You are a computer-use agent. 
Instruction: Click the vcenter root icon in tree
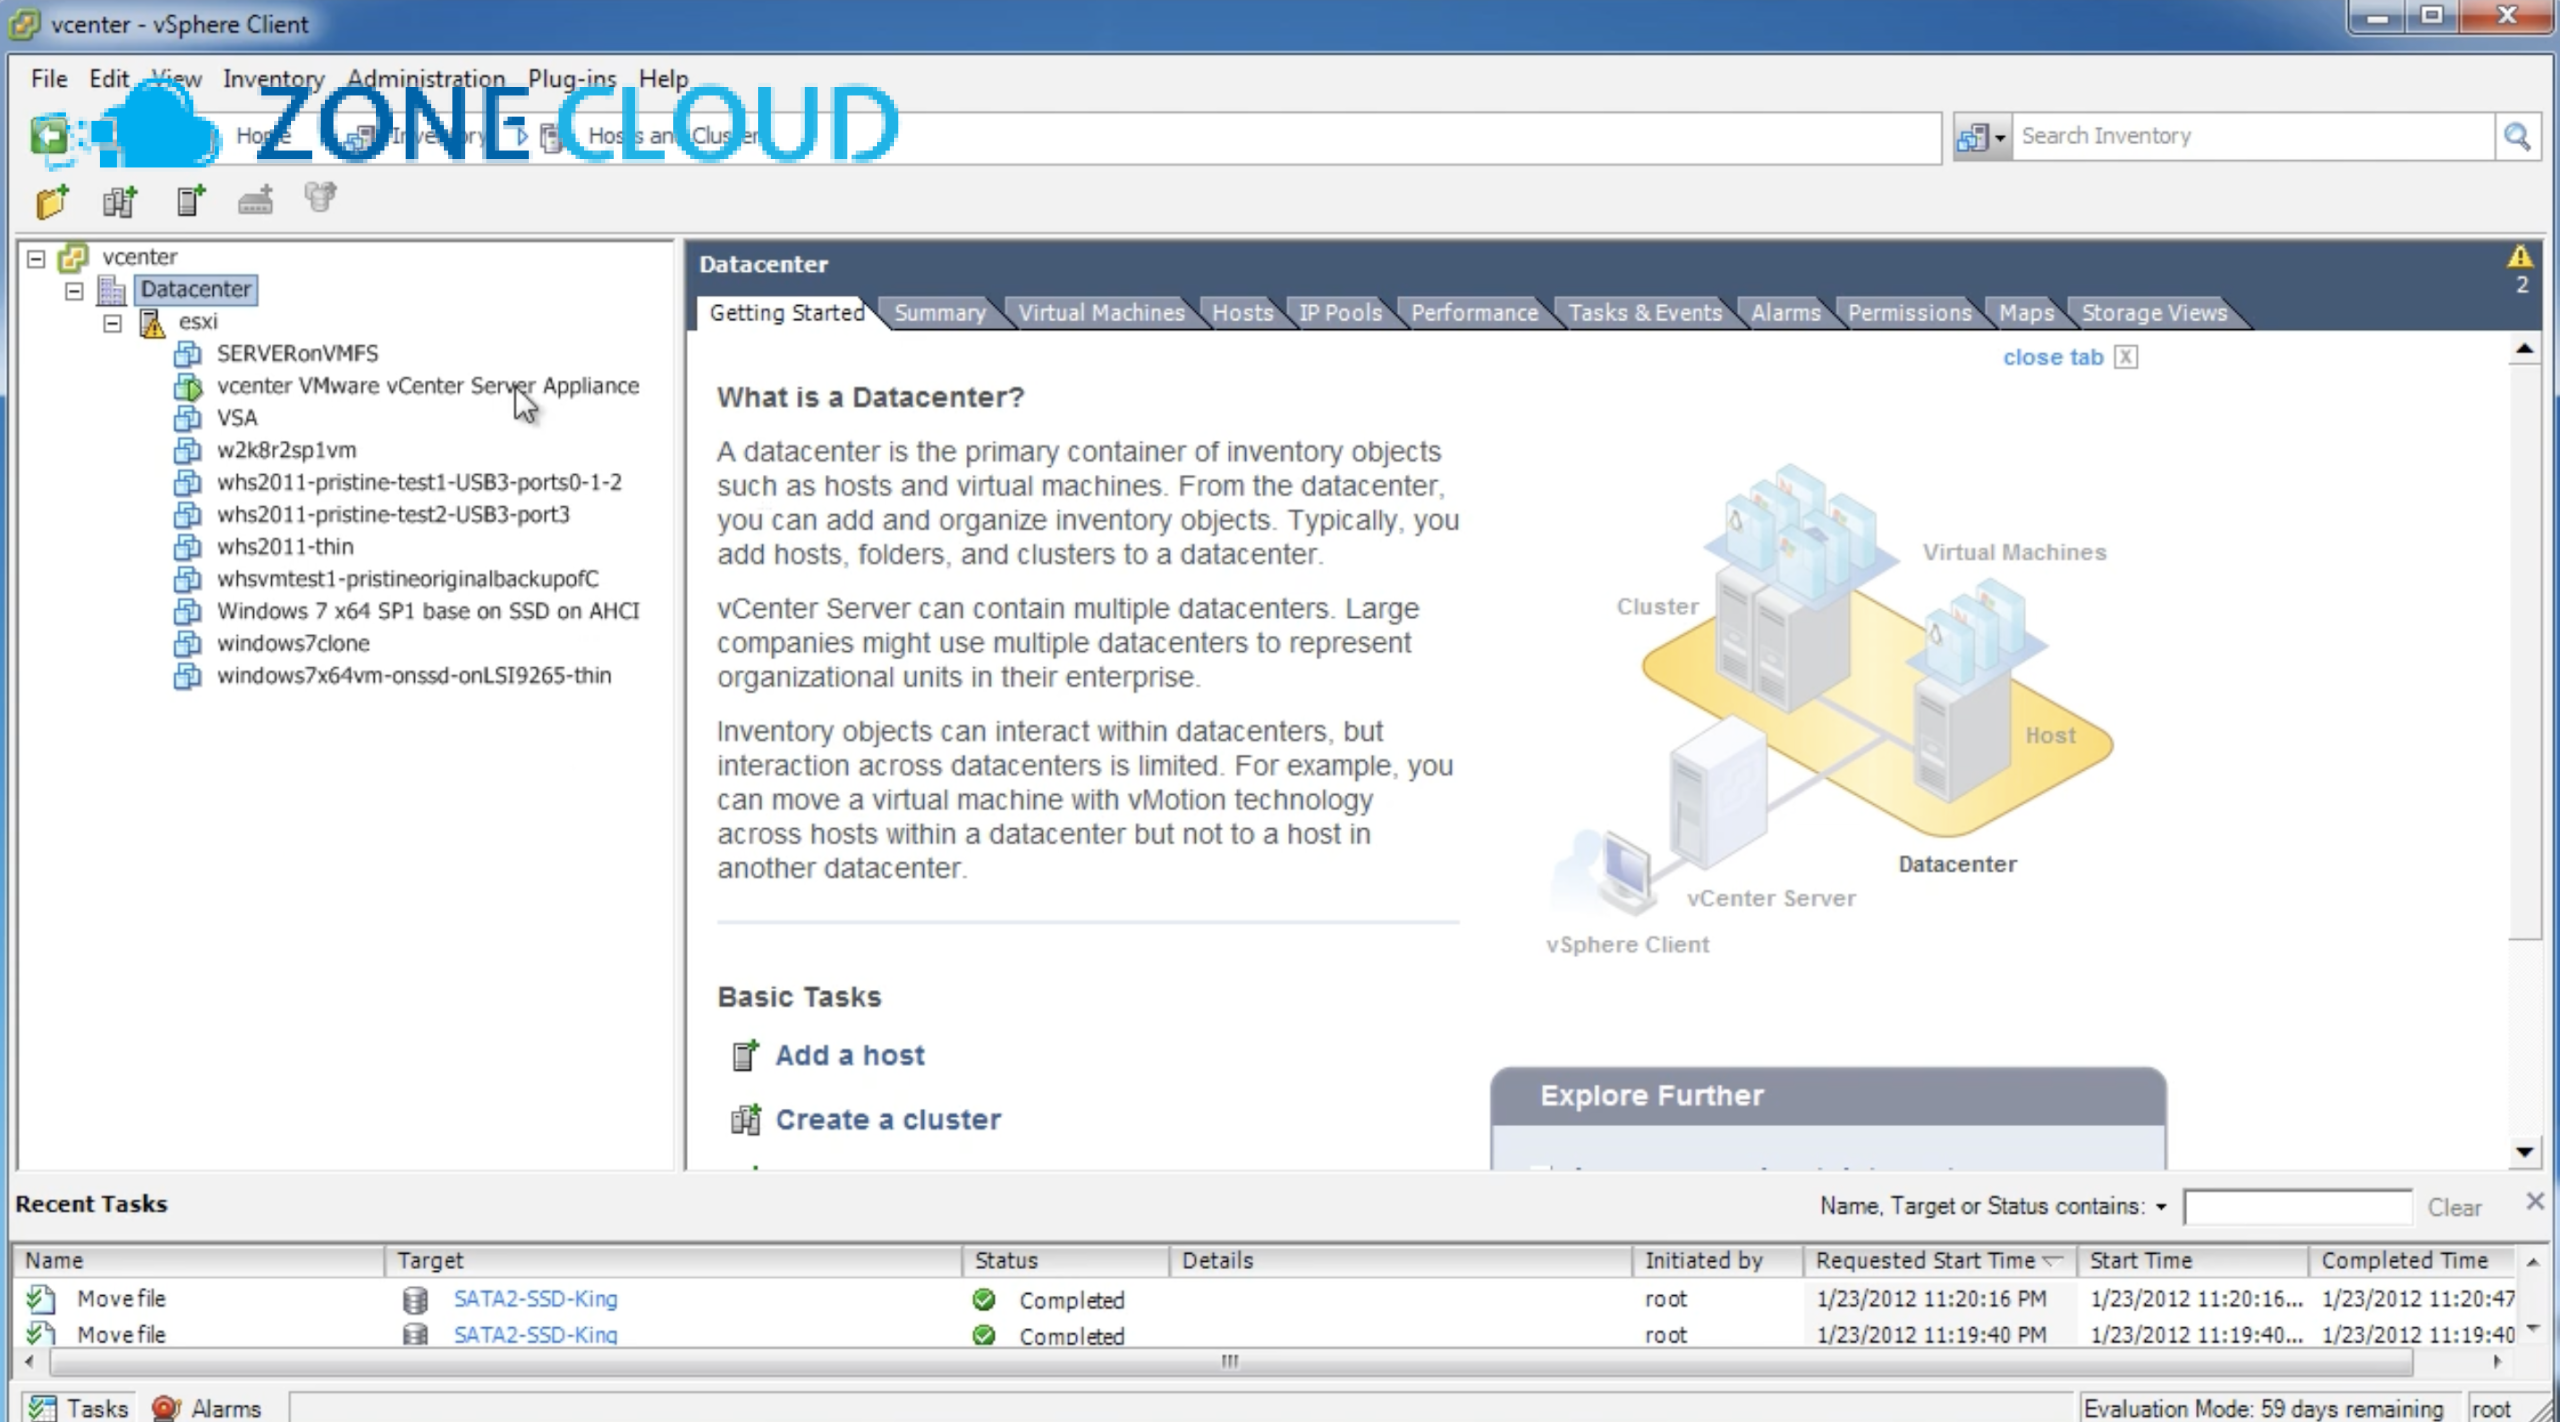pyautogui.click(x=73, y=257)
